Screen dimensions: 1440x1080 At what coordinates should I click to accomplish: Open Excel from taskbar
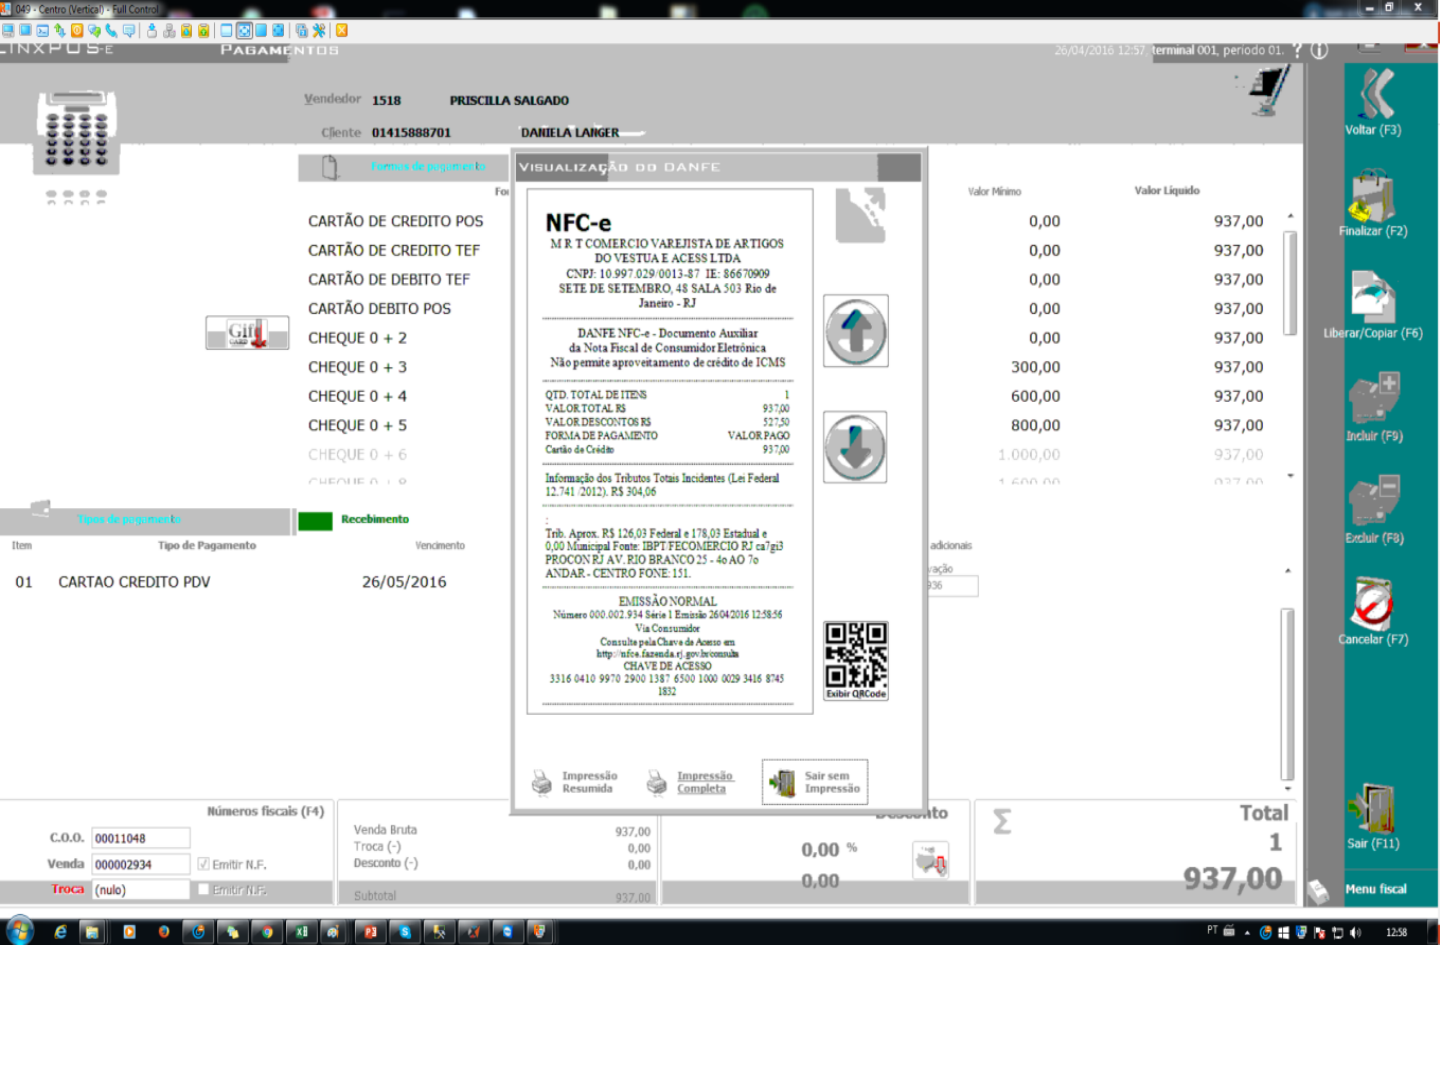pos(301,932)
